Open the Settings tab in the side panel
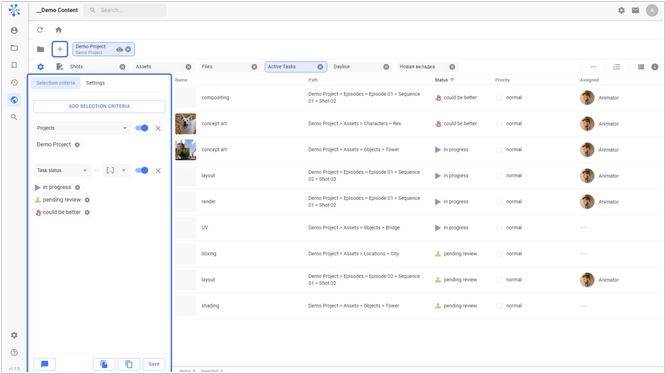 click(x=95, y=83)
